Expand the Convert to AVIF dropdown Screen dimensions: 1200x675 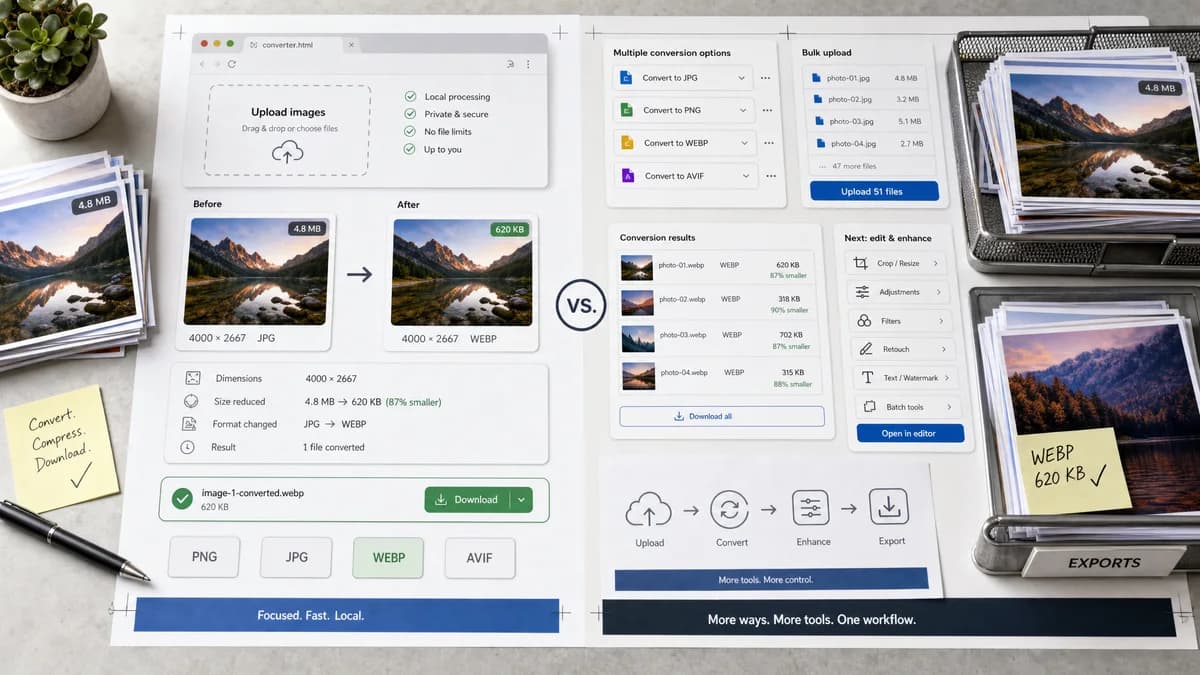[745, 176]
